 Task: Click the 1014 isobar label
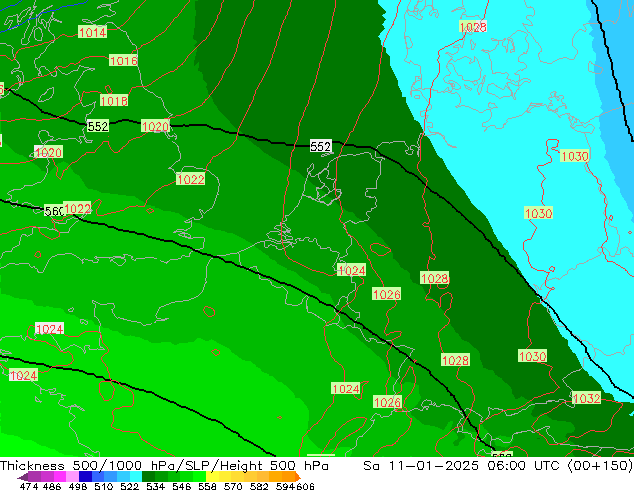[92, 32]
